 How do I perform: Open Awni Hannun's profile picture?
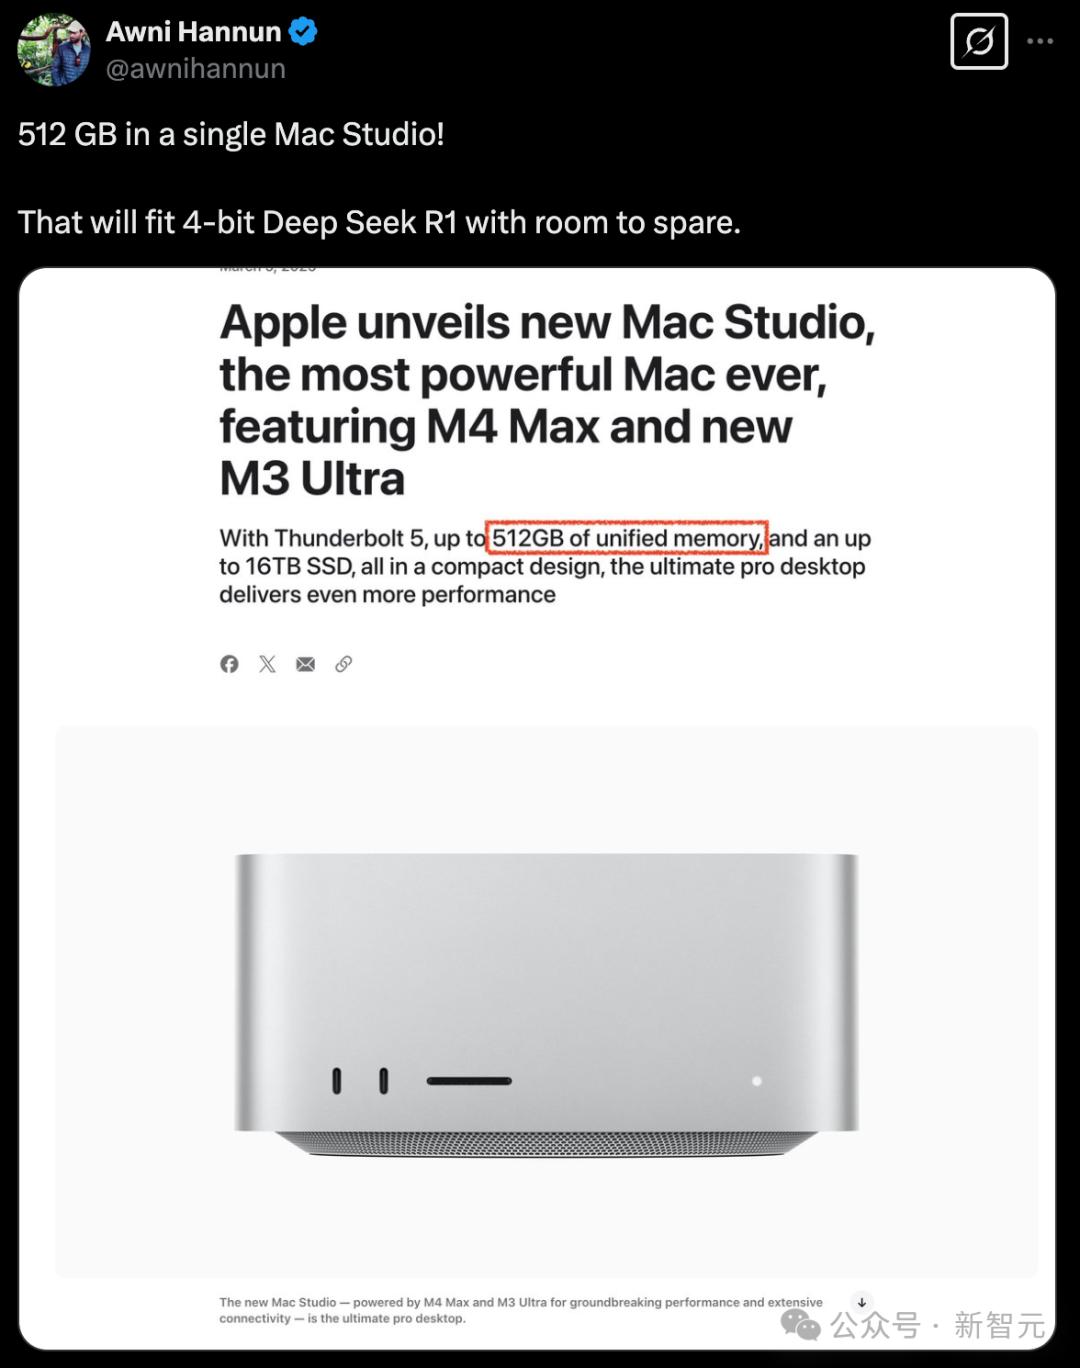coord(54,50)
